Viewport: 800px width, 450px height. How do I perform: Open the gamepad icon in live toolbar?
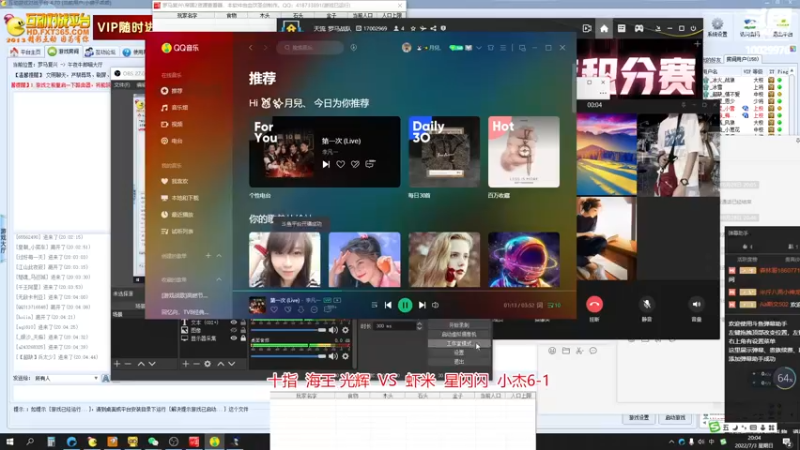(x=639, y=29)
